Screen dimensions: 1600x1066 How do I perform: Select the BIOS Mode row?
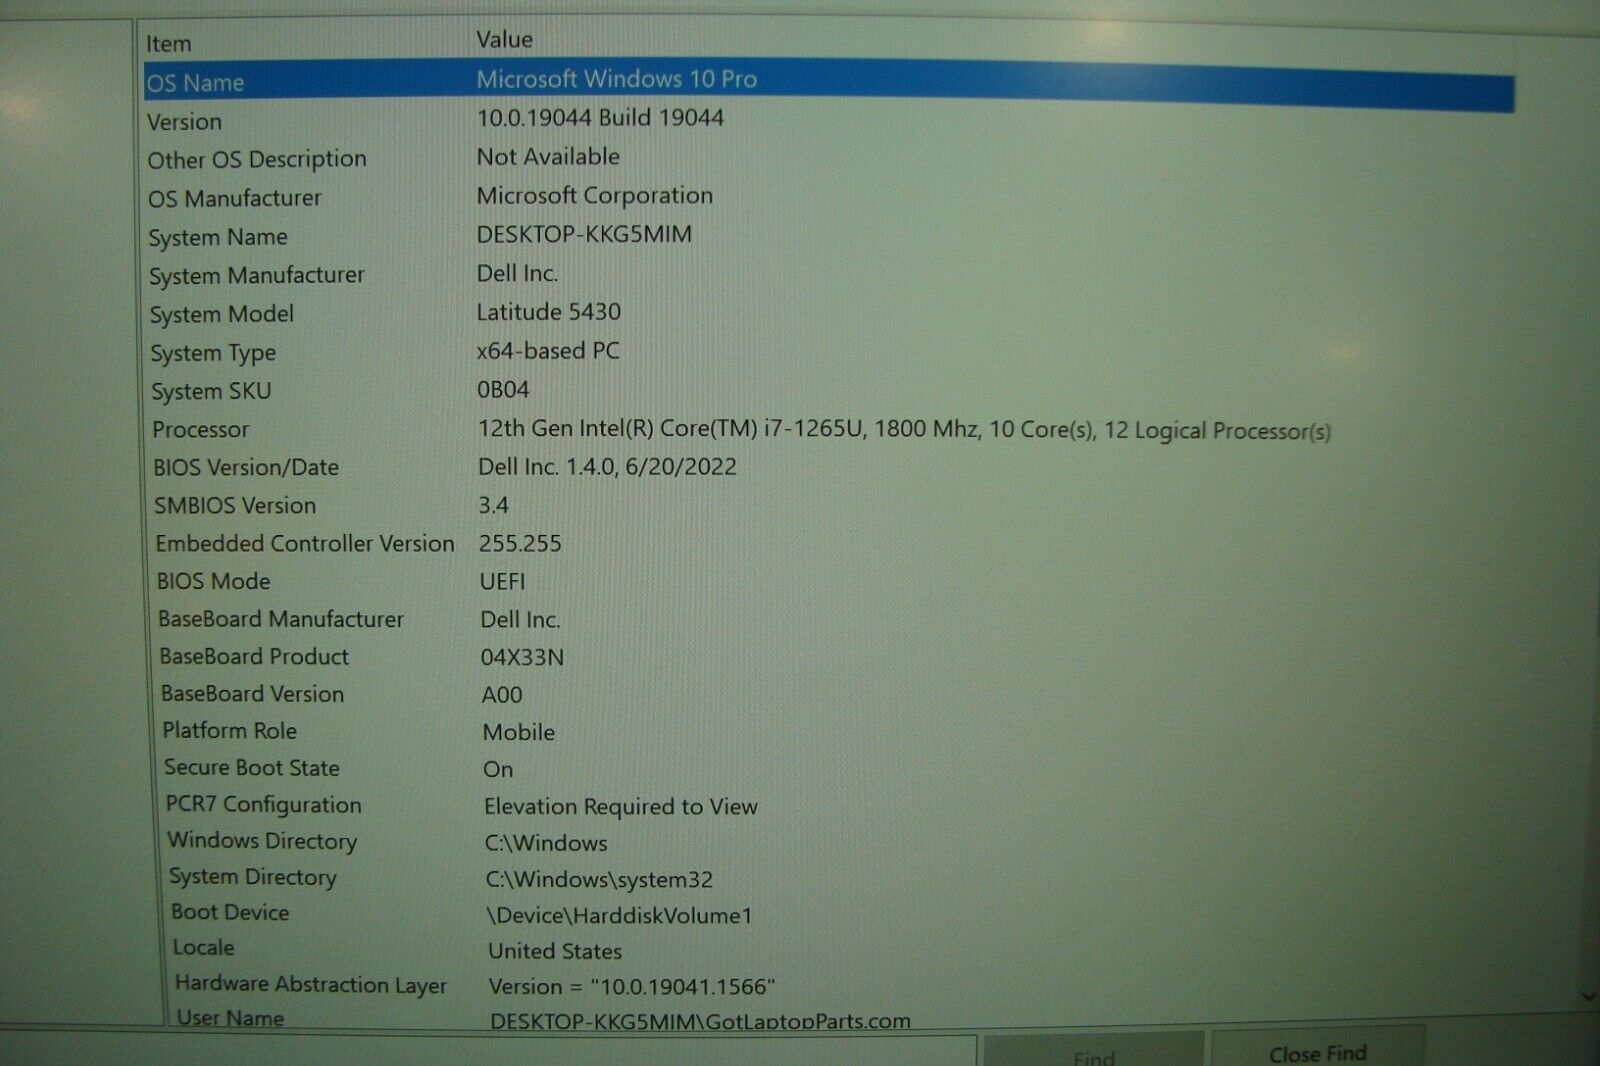[828, 582]
